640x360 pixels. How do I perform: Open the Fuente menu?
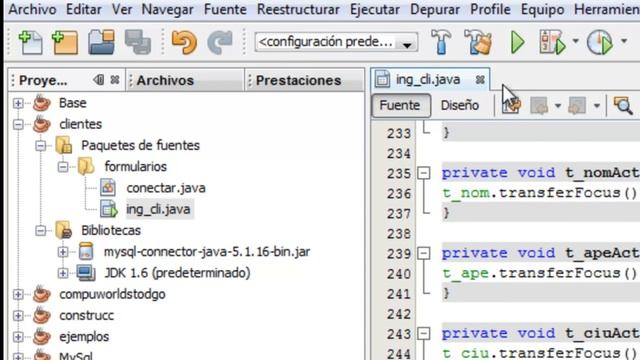tap(225, 9)
